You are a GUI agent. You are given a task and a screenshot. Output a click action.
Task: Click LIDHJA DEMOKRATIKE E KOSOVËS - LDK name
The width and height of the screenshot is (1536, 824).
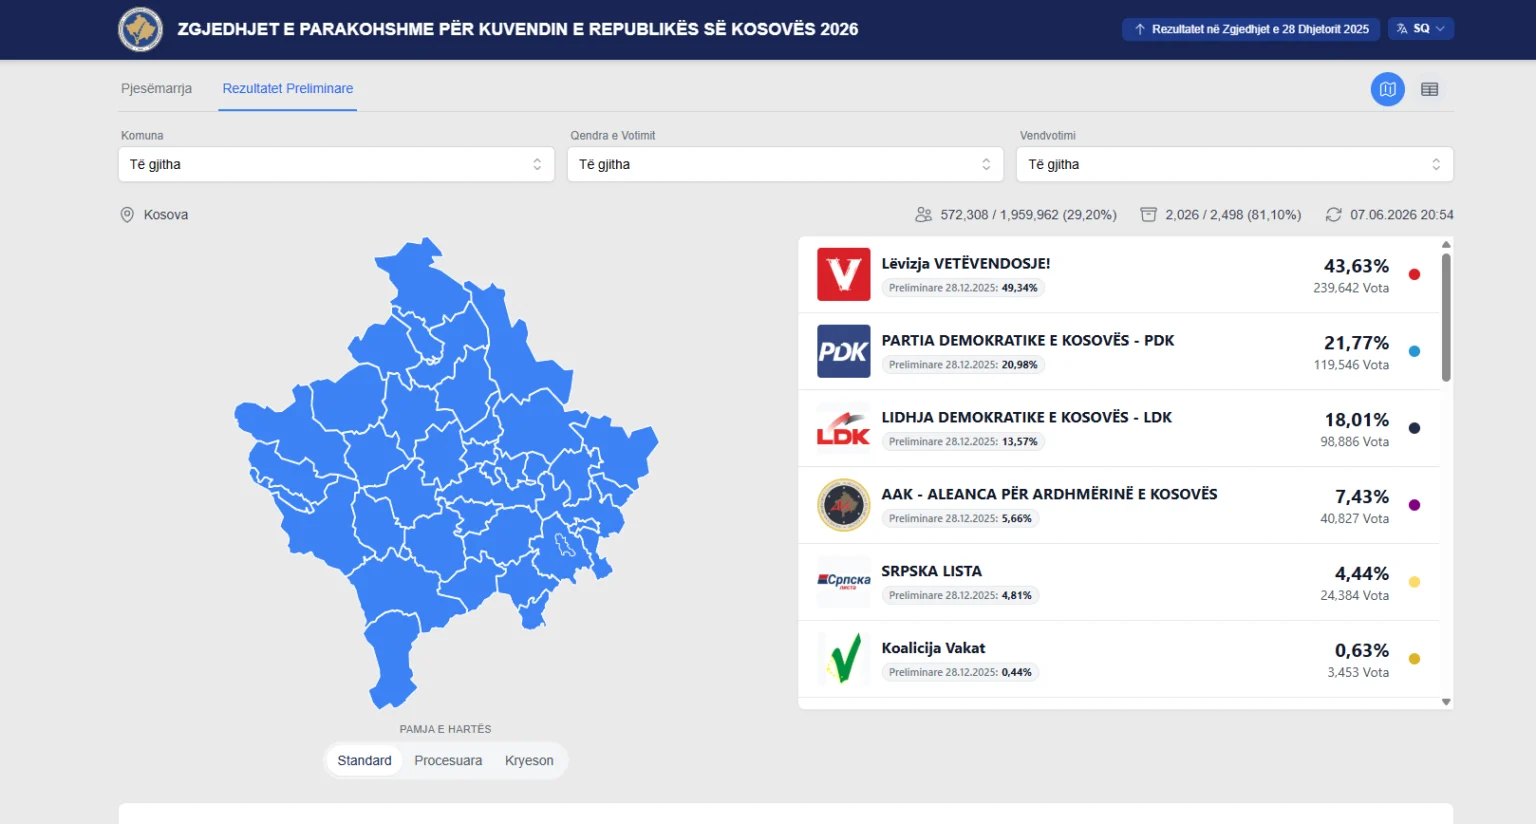tap(1027, 417)
